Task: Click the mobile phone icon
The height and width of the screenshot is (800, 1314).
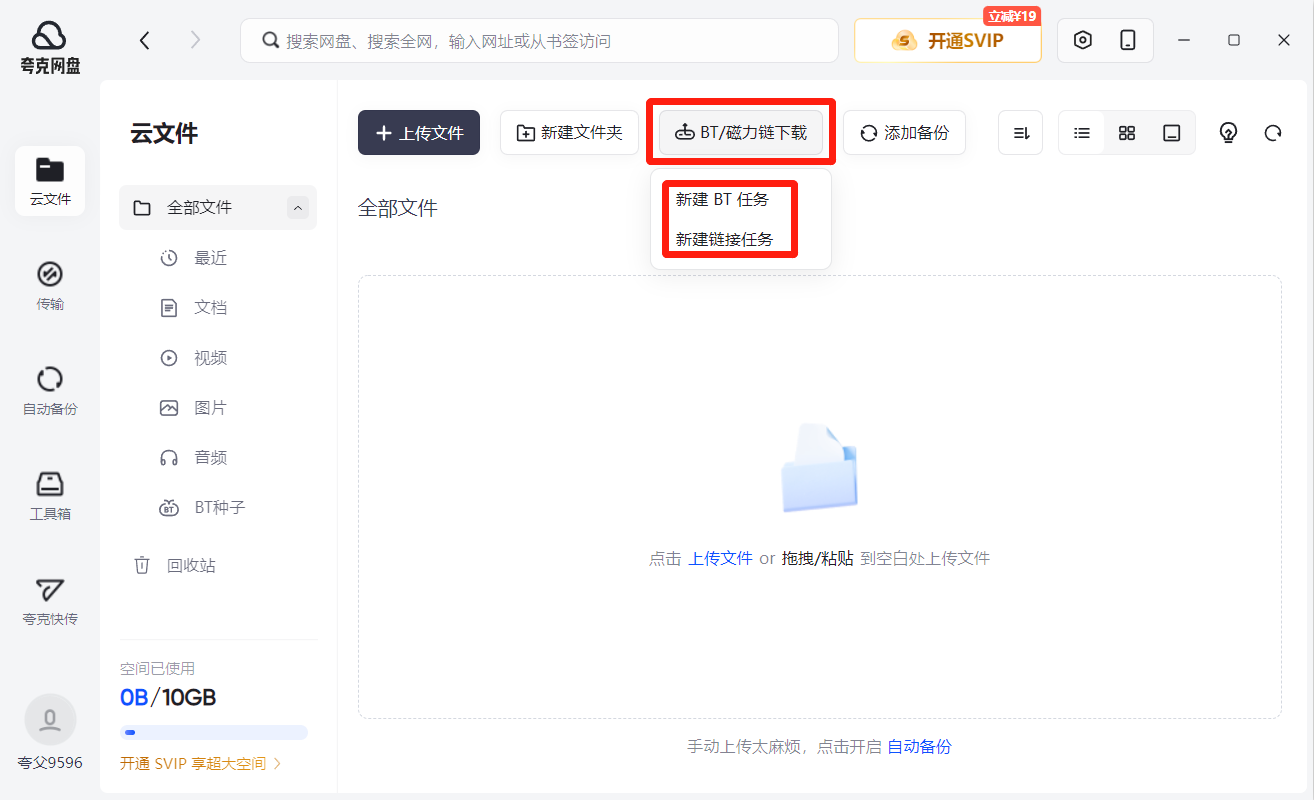Action: pos(1128,40)
